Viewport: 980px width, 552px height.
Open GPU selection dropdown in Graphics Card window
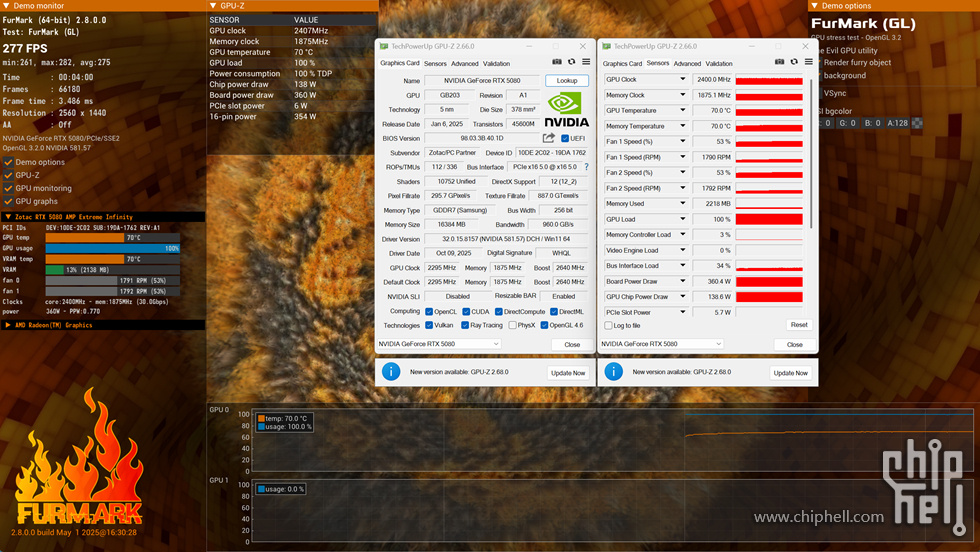click(x=438, y=344)
